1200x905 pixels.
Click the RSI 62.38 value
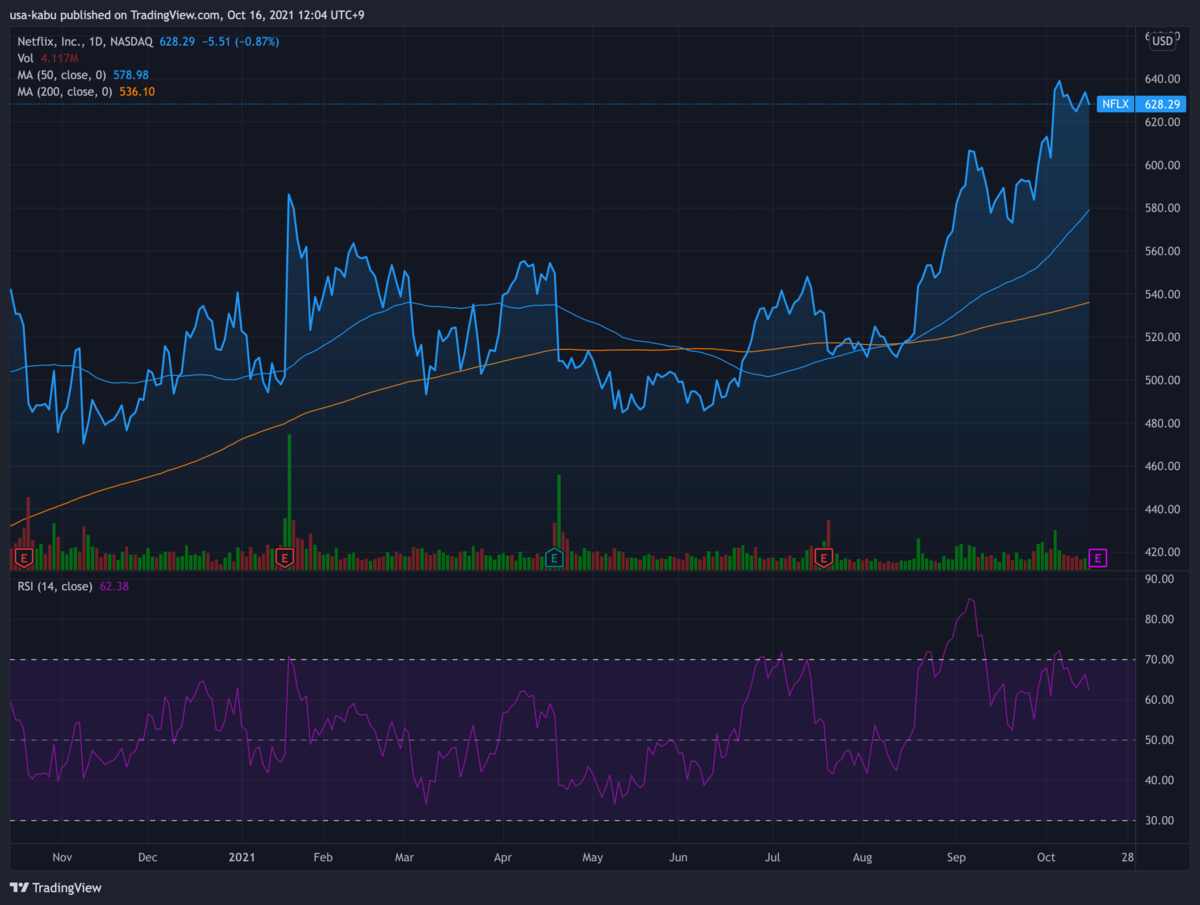click(x=114, y=586)
